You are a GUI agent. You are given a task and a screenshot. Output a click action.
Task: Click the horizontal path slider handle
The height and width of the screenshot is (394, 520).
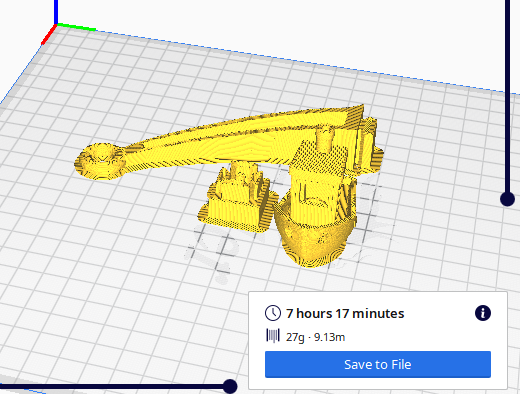point(230,387)
